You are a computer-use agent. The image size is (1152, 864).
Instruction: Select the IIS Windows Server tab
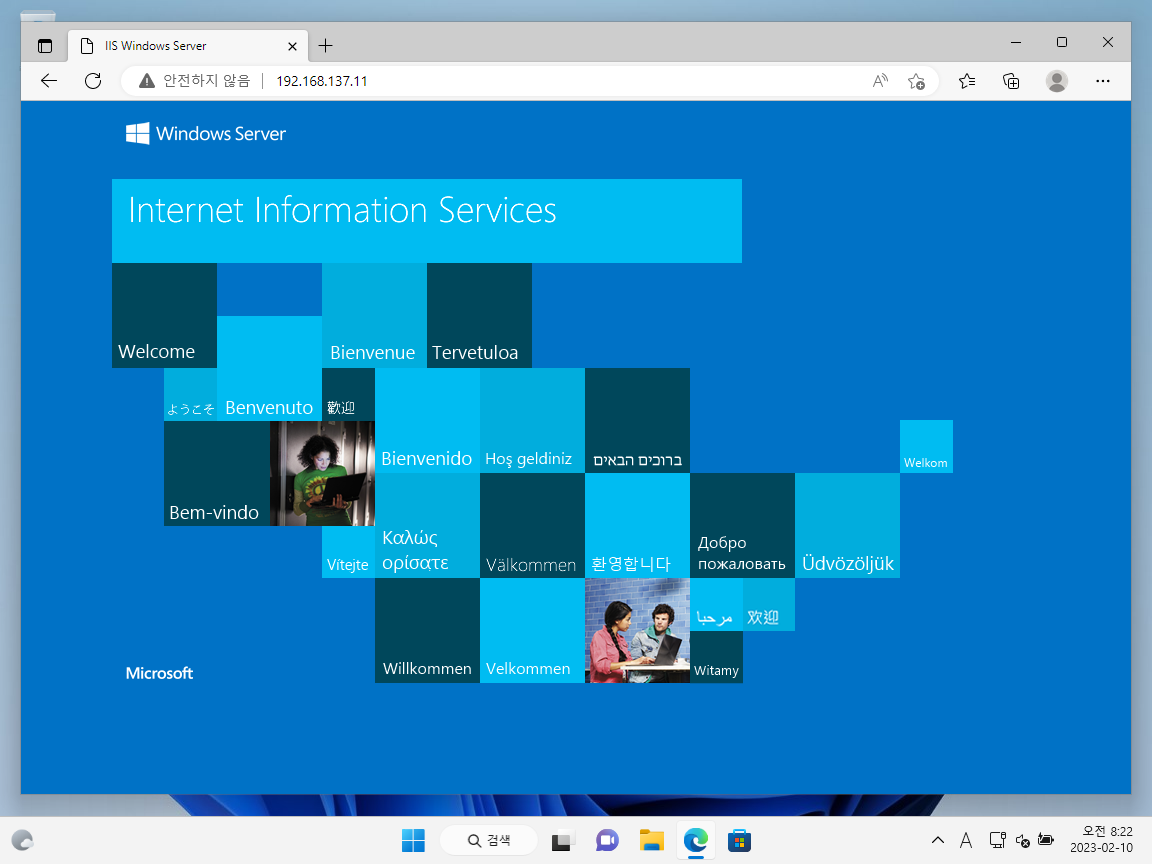tap(188, 46)
